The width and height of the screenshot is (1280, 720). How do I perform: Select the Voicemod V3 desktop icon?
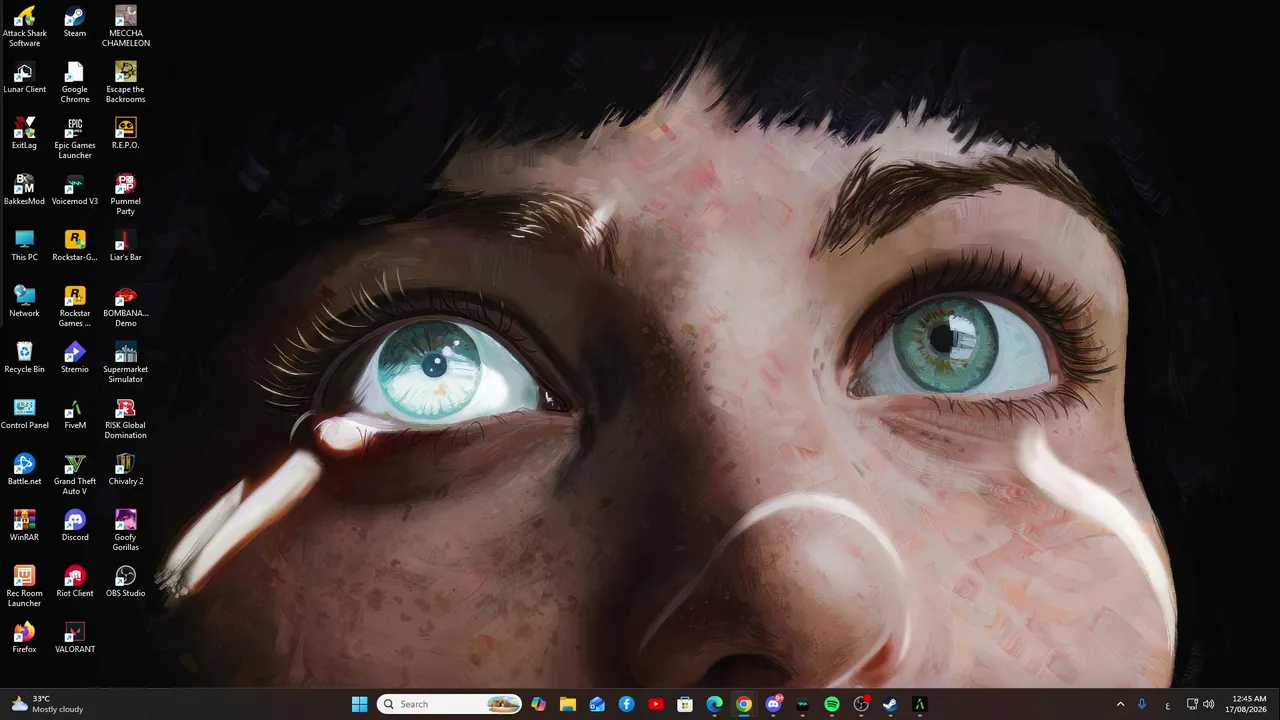[x=75, y=190]
